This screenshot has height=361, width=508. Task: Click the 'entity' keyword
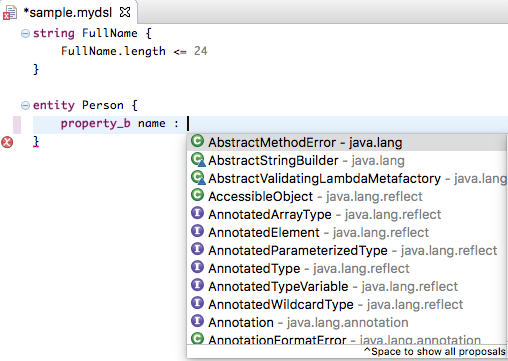coord(54,106)
